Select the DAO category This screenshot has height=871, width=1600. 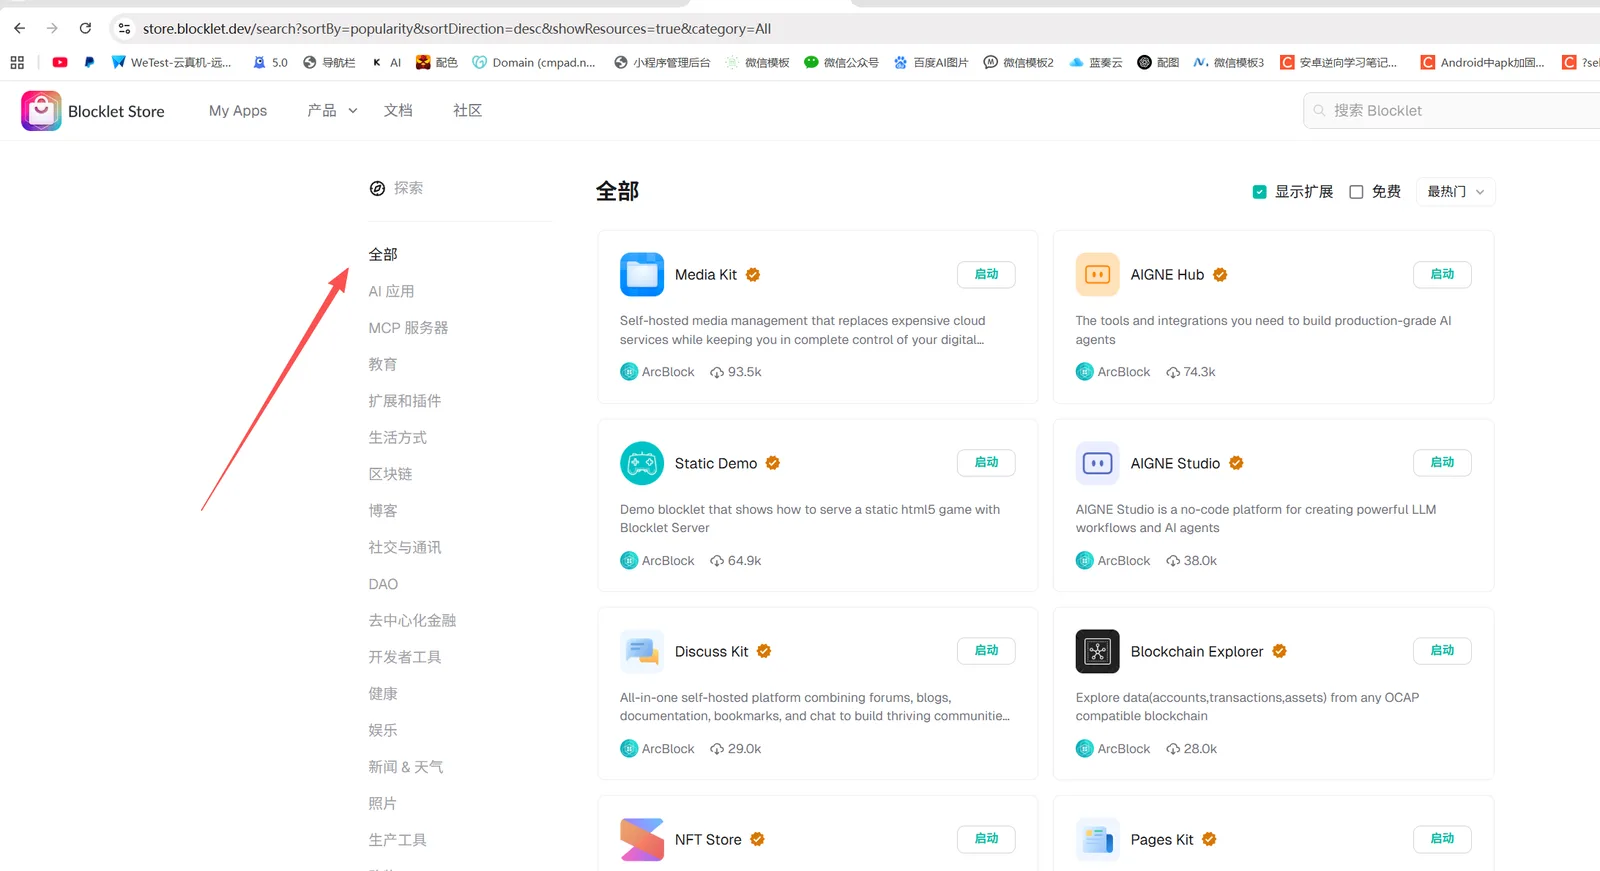point(383,584)
